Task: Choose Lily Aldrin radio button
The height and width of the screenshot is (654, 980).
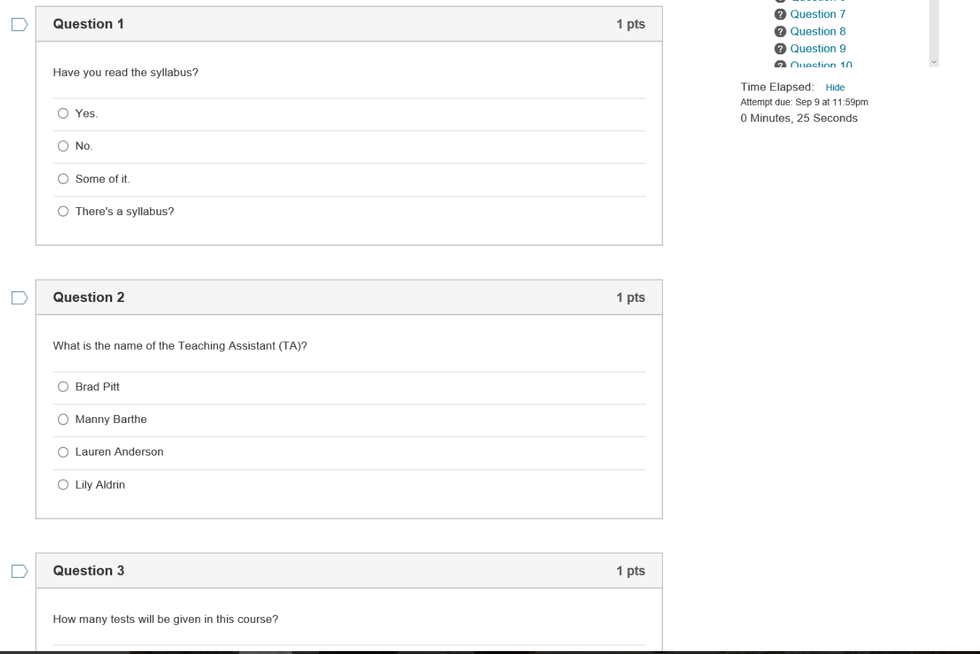Action: [x=63, y=485]
